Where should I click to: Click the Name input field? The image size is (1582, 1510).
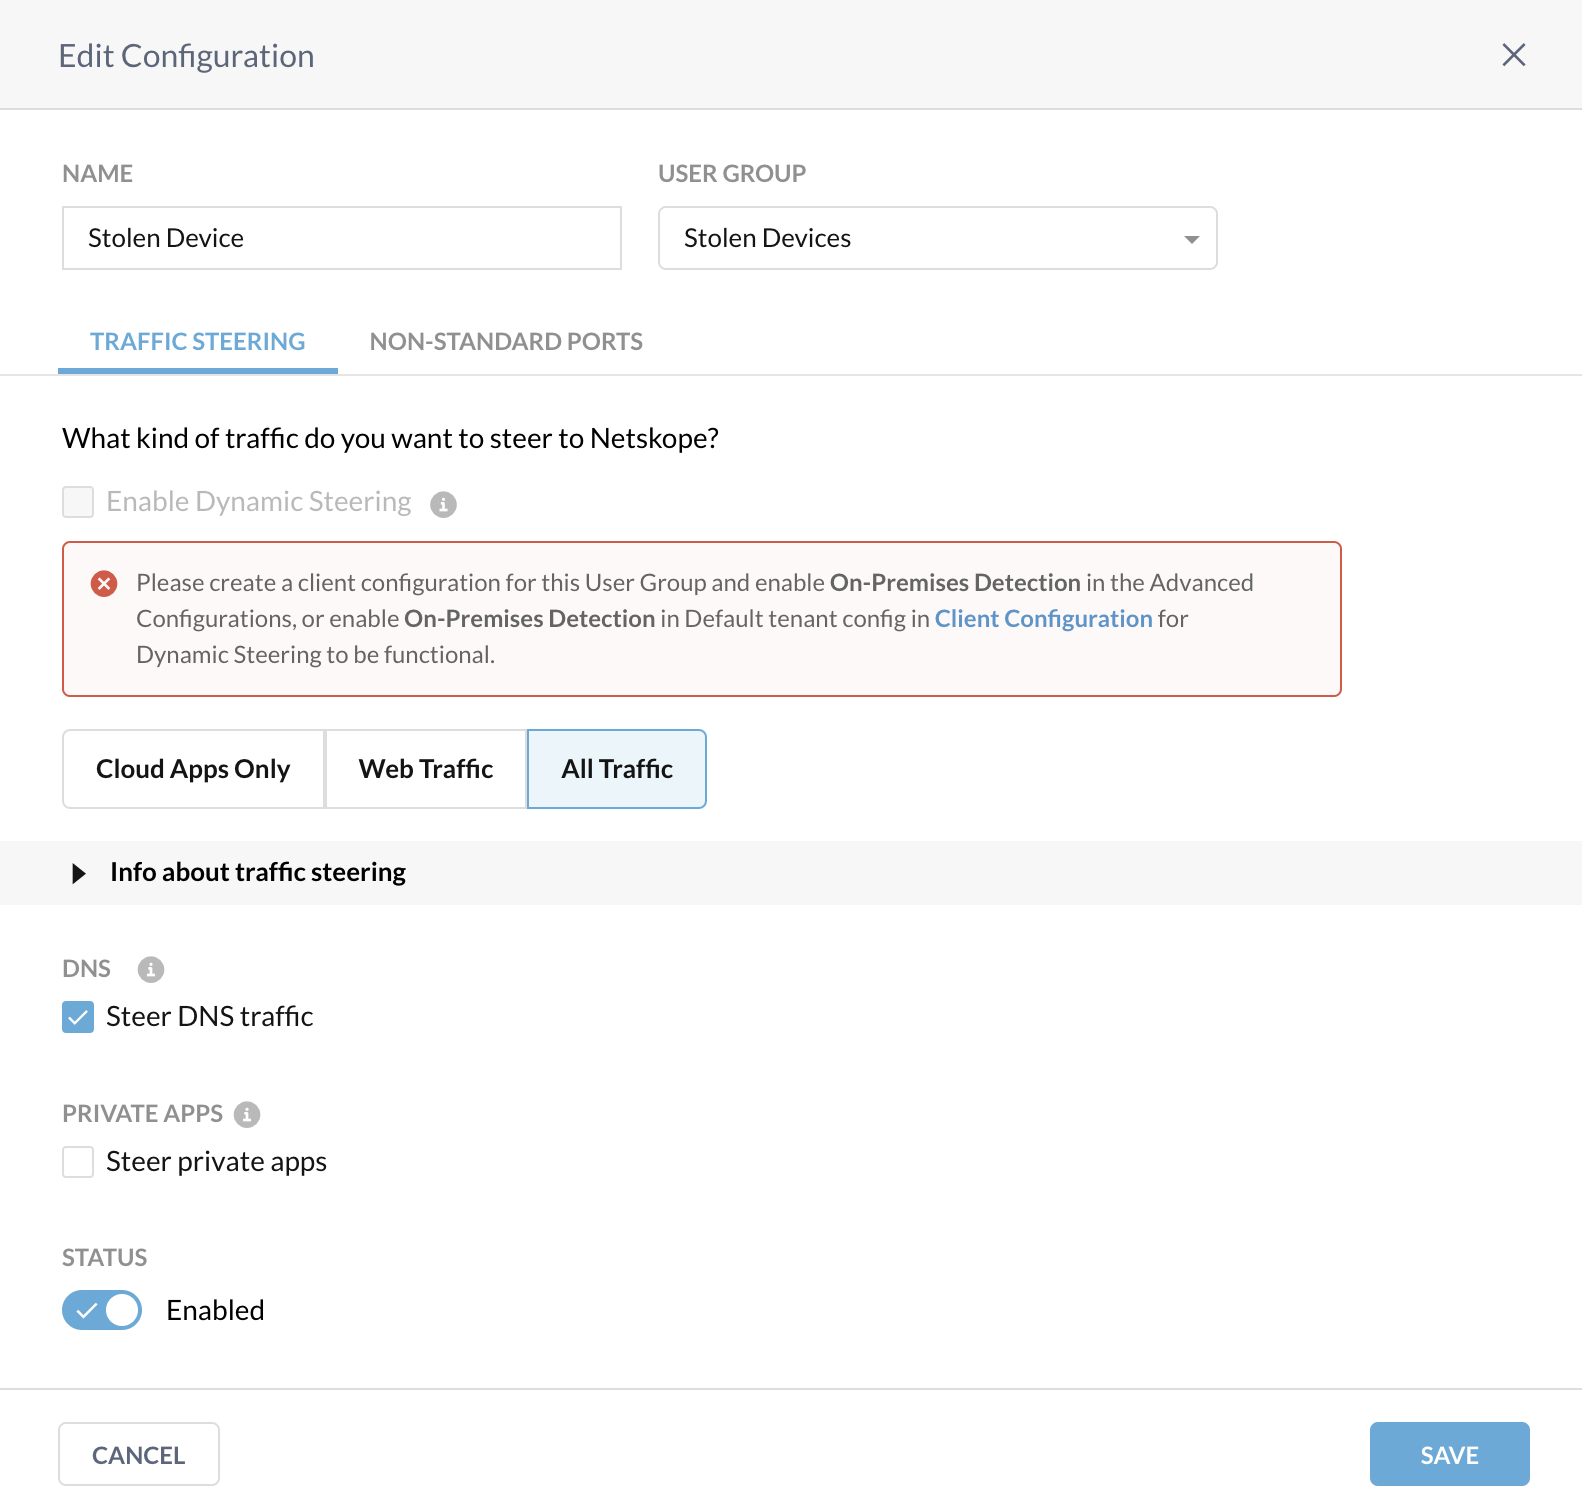(342, 238)
